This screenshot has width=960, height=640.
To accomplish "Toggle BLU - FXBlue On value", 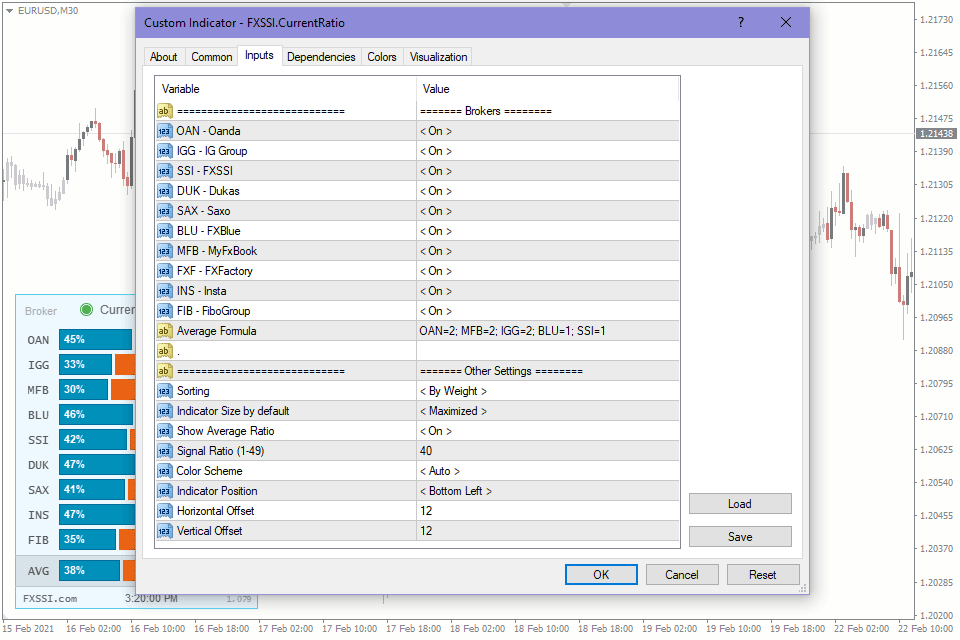I will pos(436,231).
